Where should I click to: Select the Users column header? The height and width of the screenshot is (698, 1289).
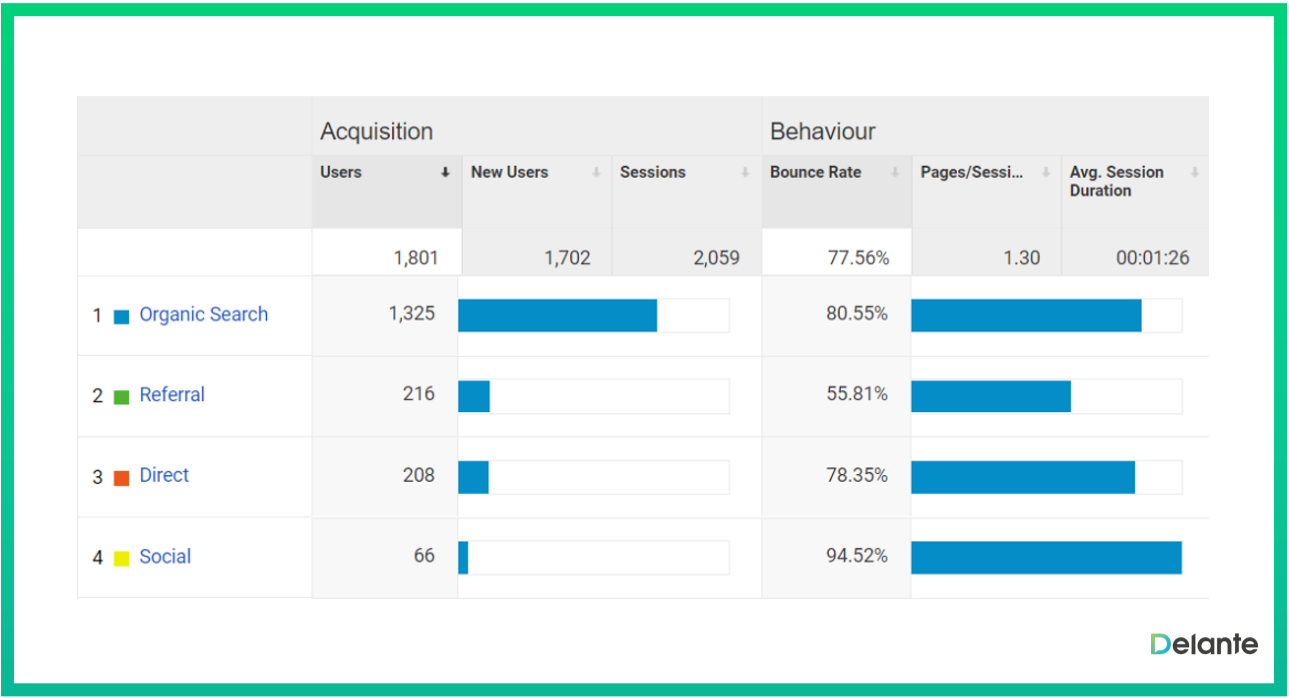(x=341, y=173)
